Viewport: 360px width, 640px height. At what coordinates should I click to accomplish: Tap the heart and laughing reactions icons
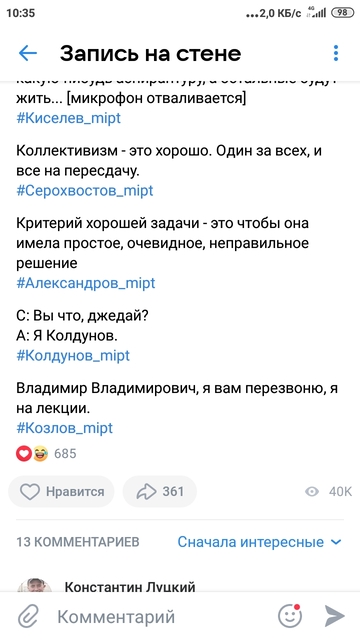coord(32,454)
